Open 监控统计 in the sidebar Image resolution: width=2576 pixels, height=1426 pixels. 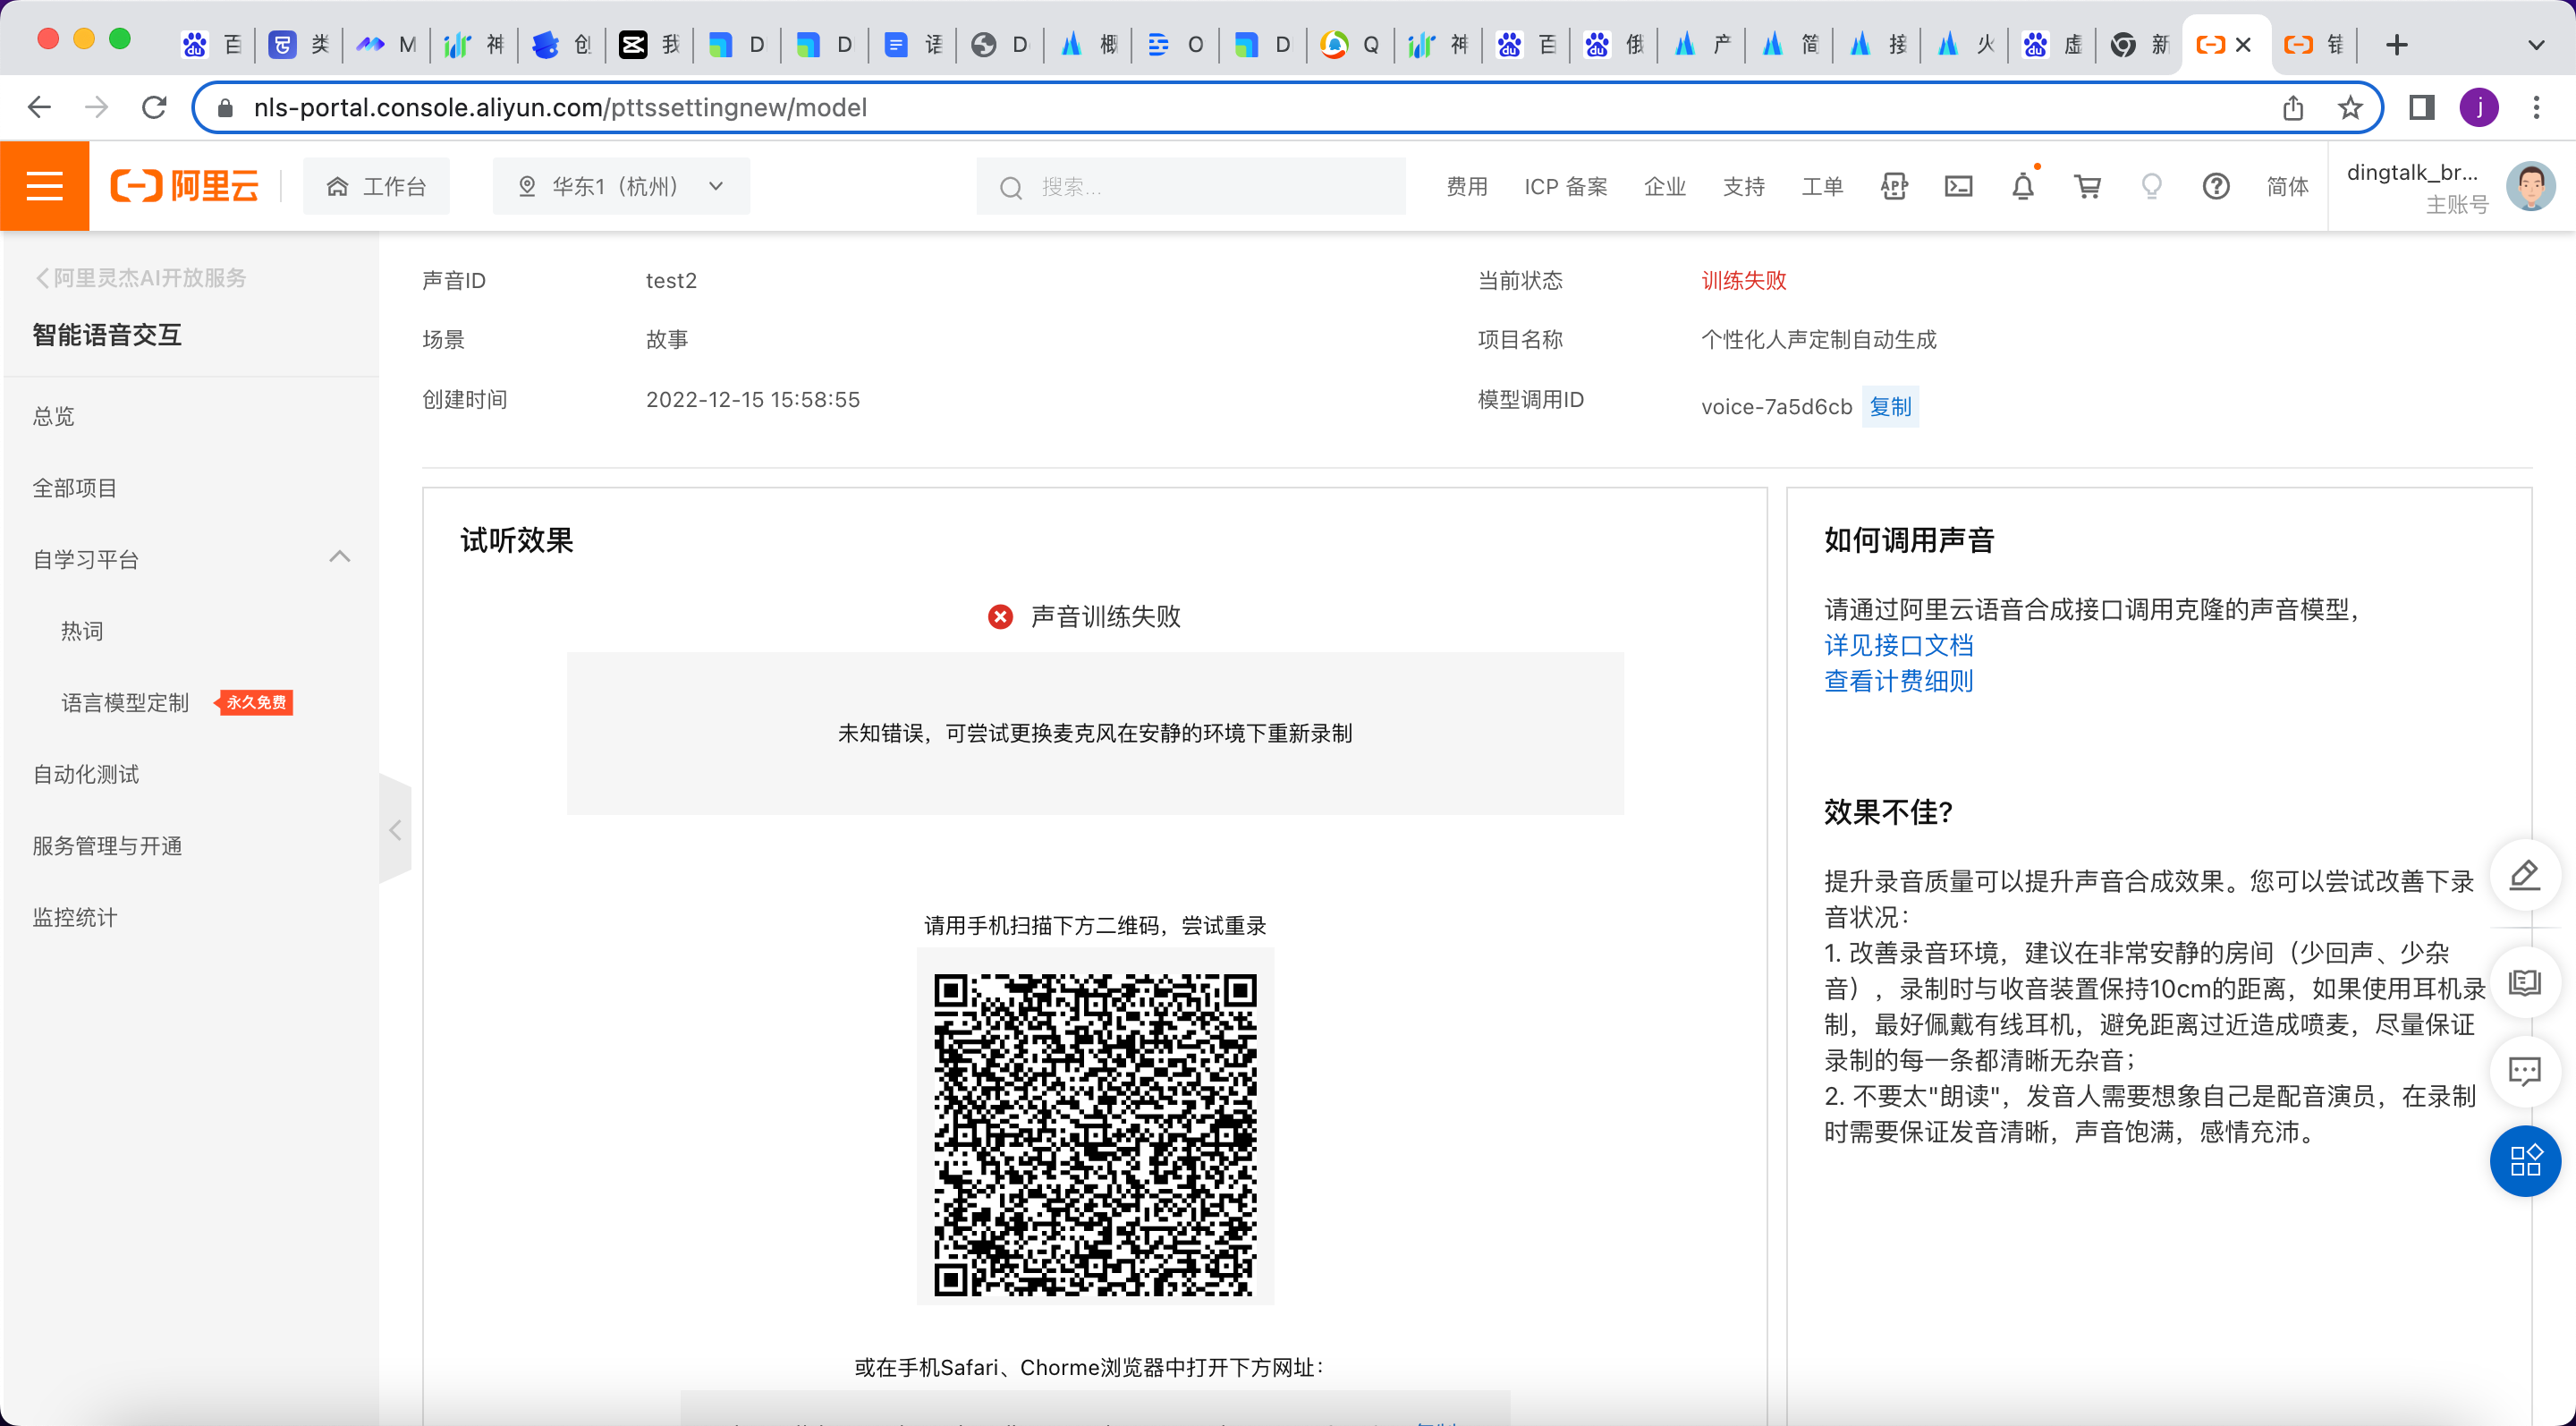[75, 917]
